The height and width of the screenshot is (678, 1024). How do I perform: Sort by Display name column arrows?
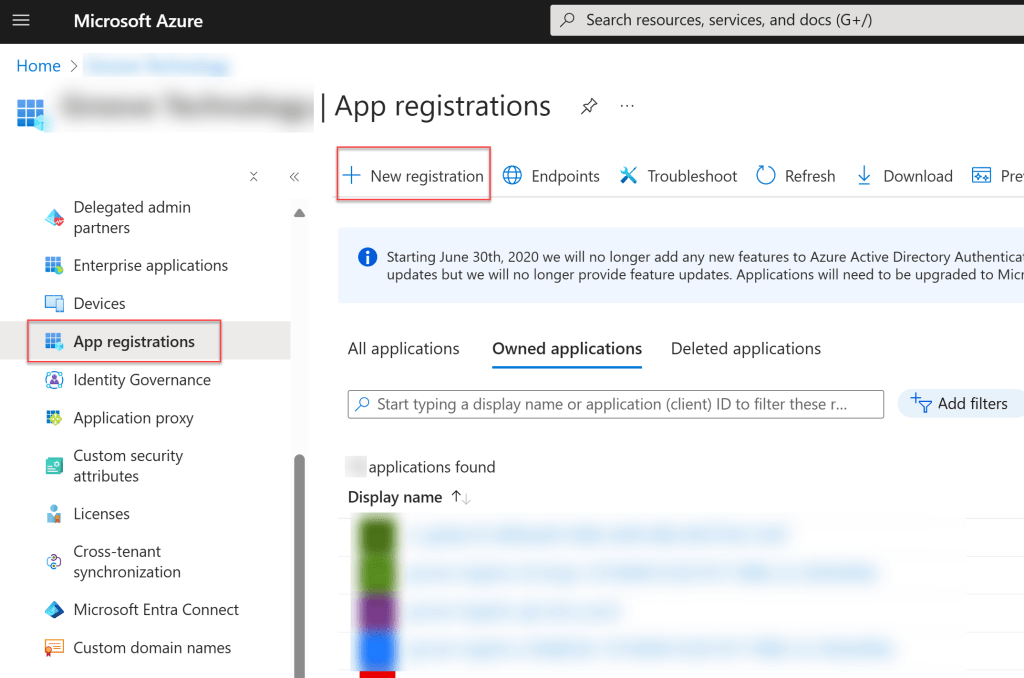460,497
